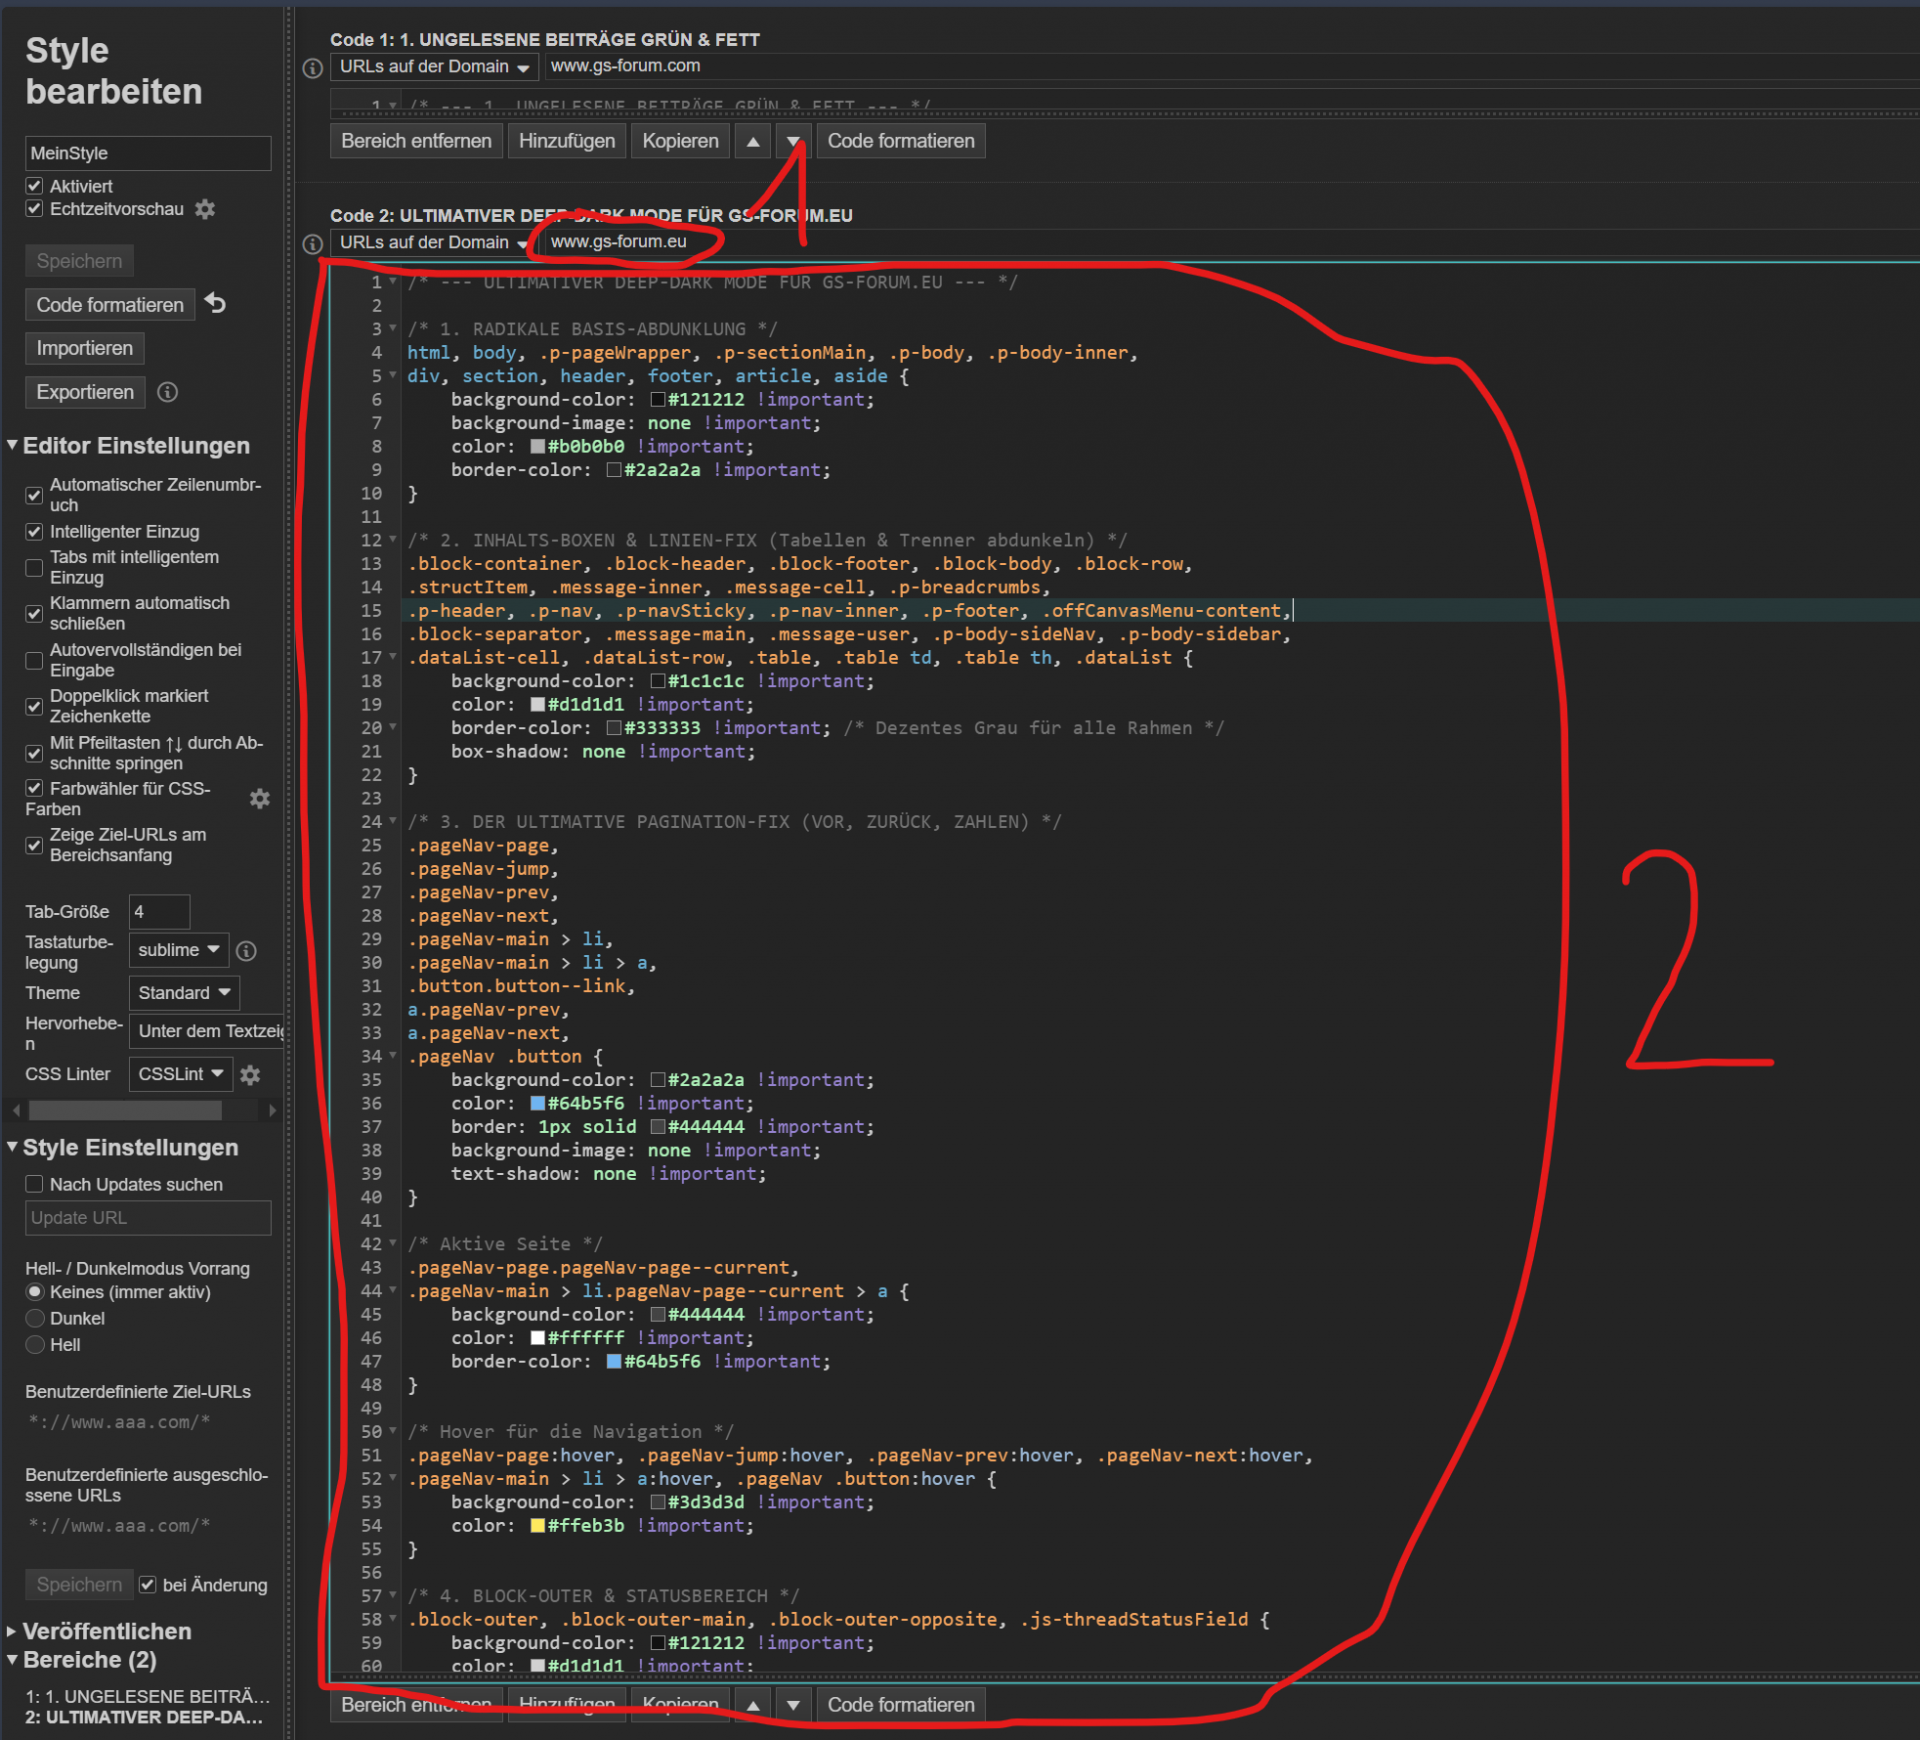The width and height of the screenshot is (1920, 1740).
Task: Enable Nach Updates suchen checkbox
Action: point(35,1184)
